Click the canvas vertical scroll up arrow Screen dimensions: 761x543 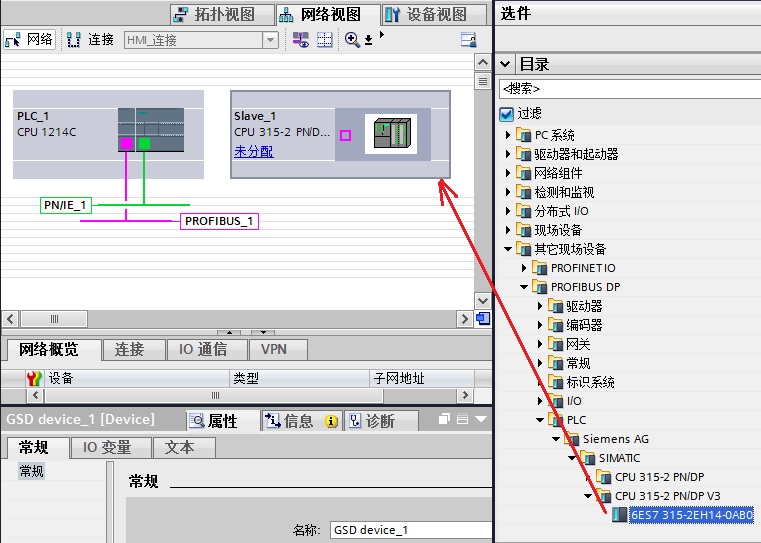pos(482,62)
